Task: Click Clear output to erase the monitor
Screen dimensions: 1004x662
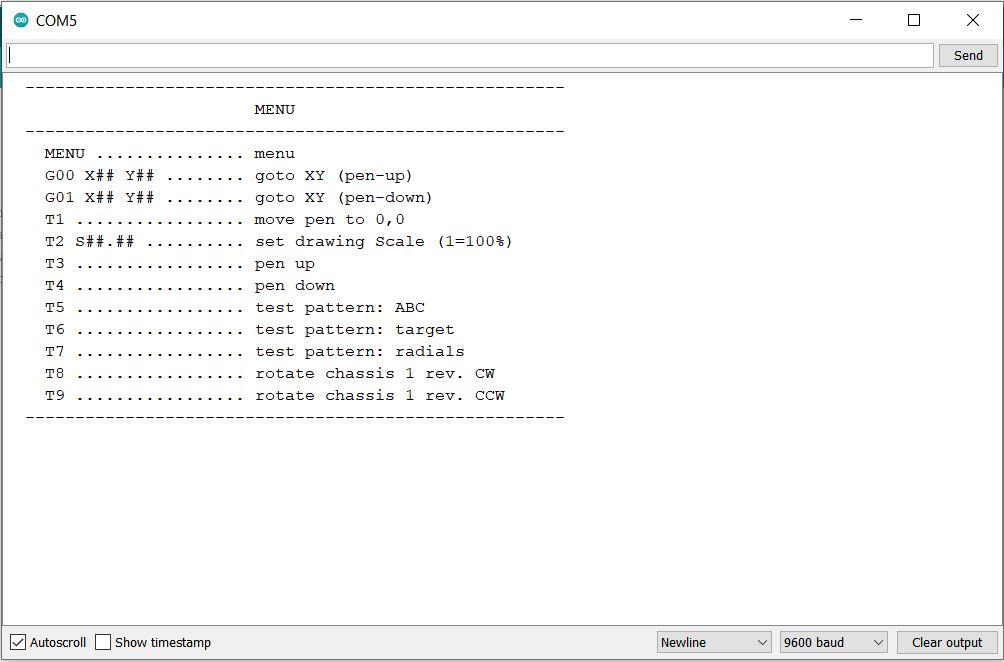Action: pos(946,642)
